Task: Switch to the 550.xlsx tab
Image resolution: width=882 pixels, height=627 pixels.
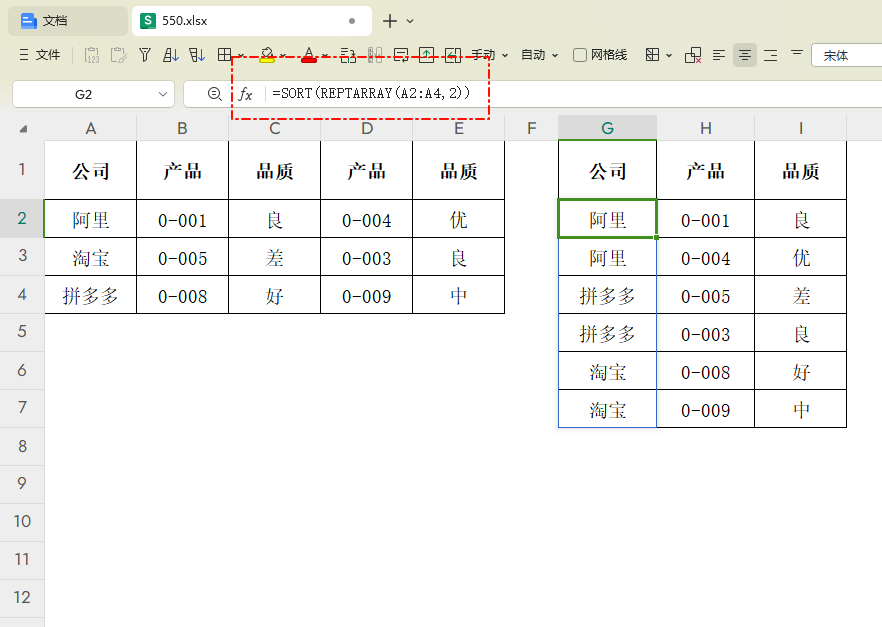Action: tap(251, 21)
